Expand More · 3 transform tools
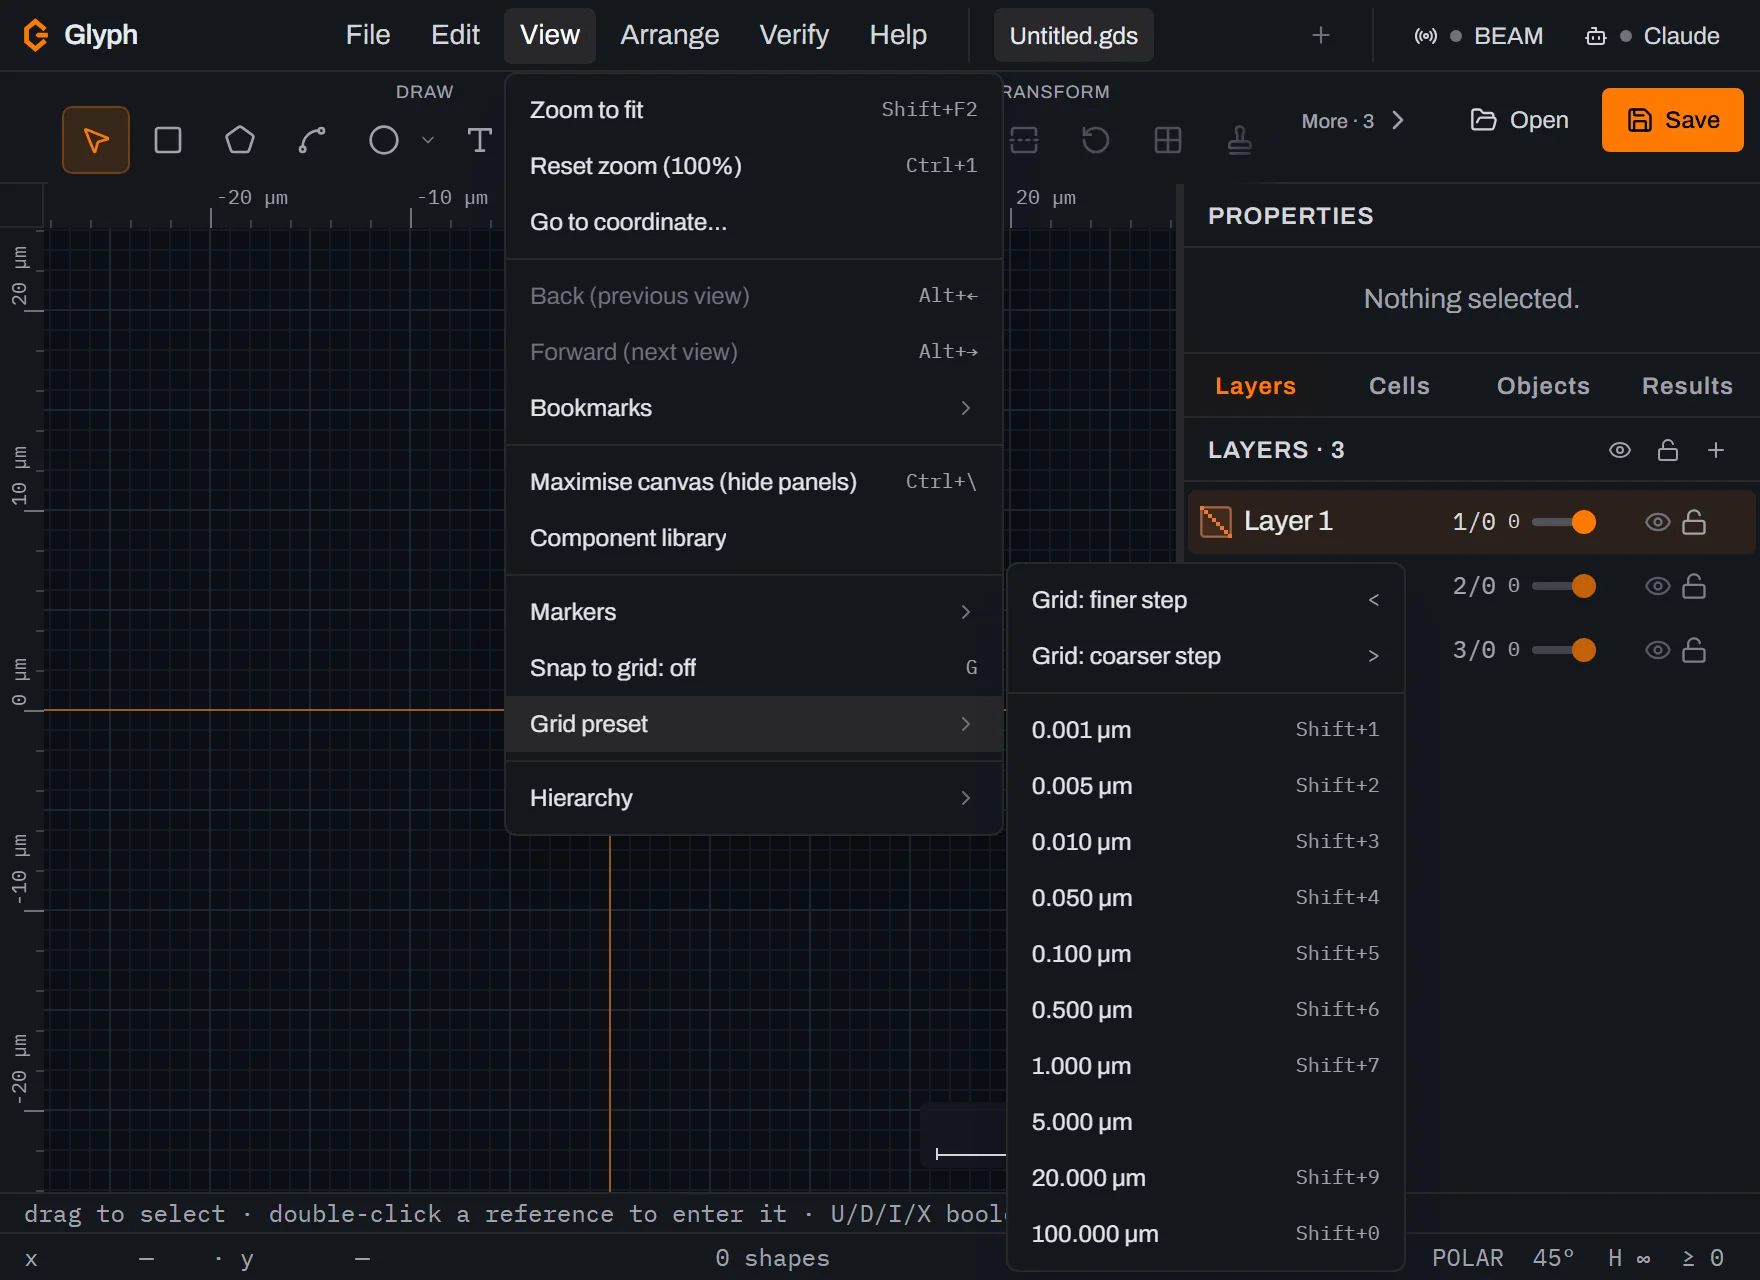 point(1354,121)
